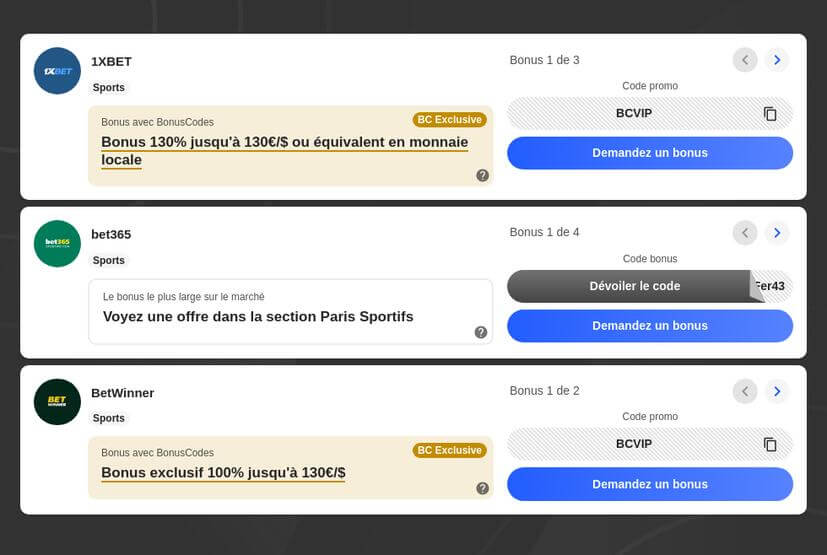The height and width of the screenshot is (555, 827).
Task: Click the 'Bonus 1 de 3' counter
Action: (x=544, y=60)
